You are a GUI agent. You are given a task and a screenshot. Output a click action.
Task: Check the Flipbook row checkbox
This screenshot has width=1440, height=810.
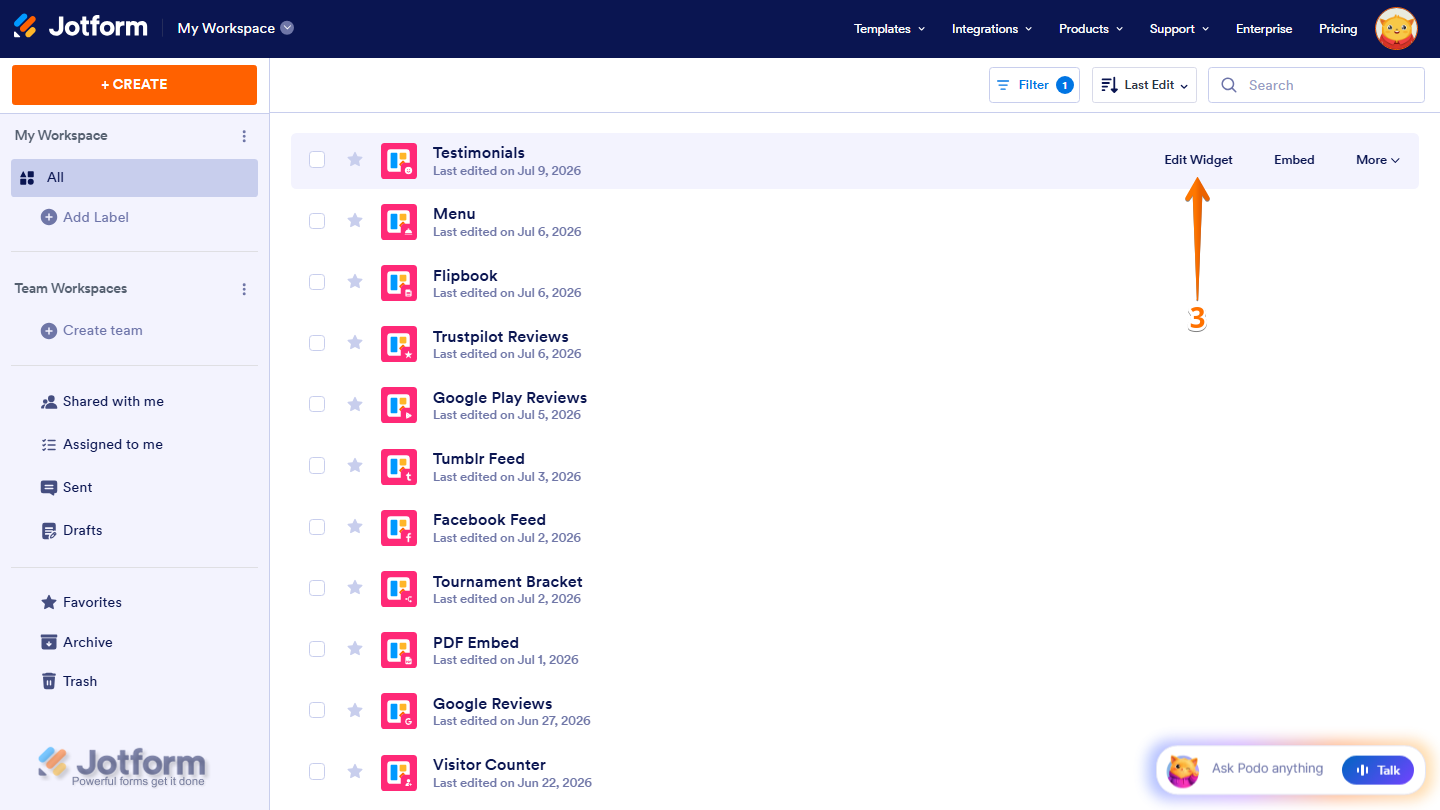pyautogui.click(x=317, y=282)
